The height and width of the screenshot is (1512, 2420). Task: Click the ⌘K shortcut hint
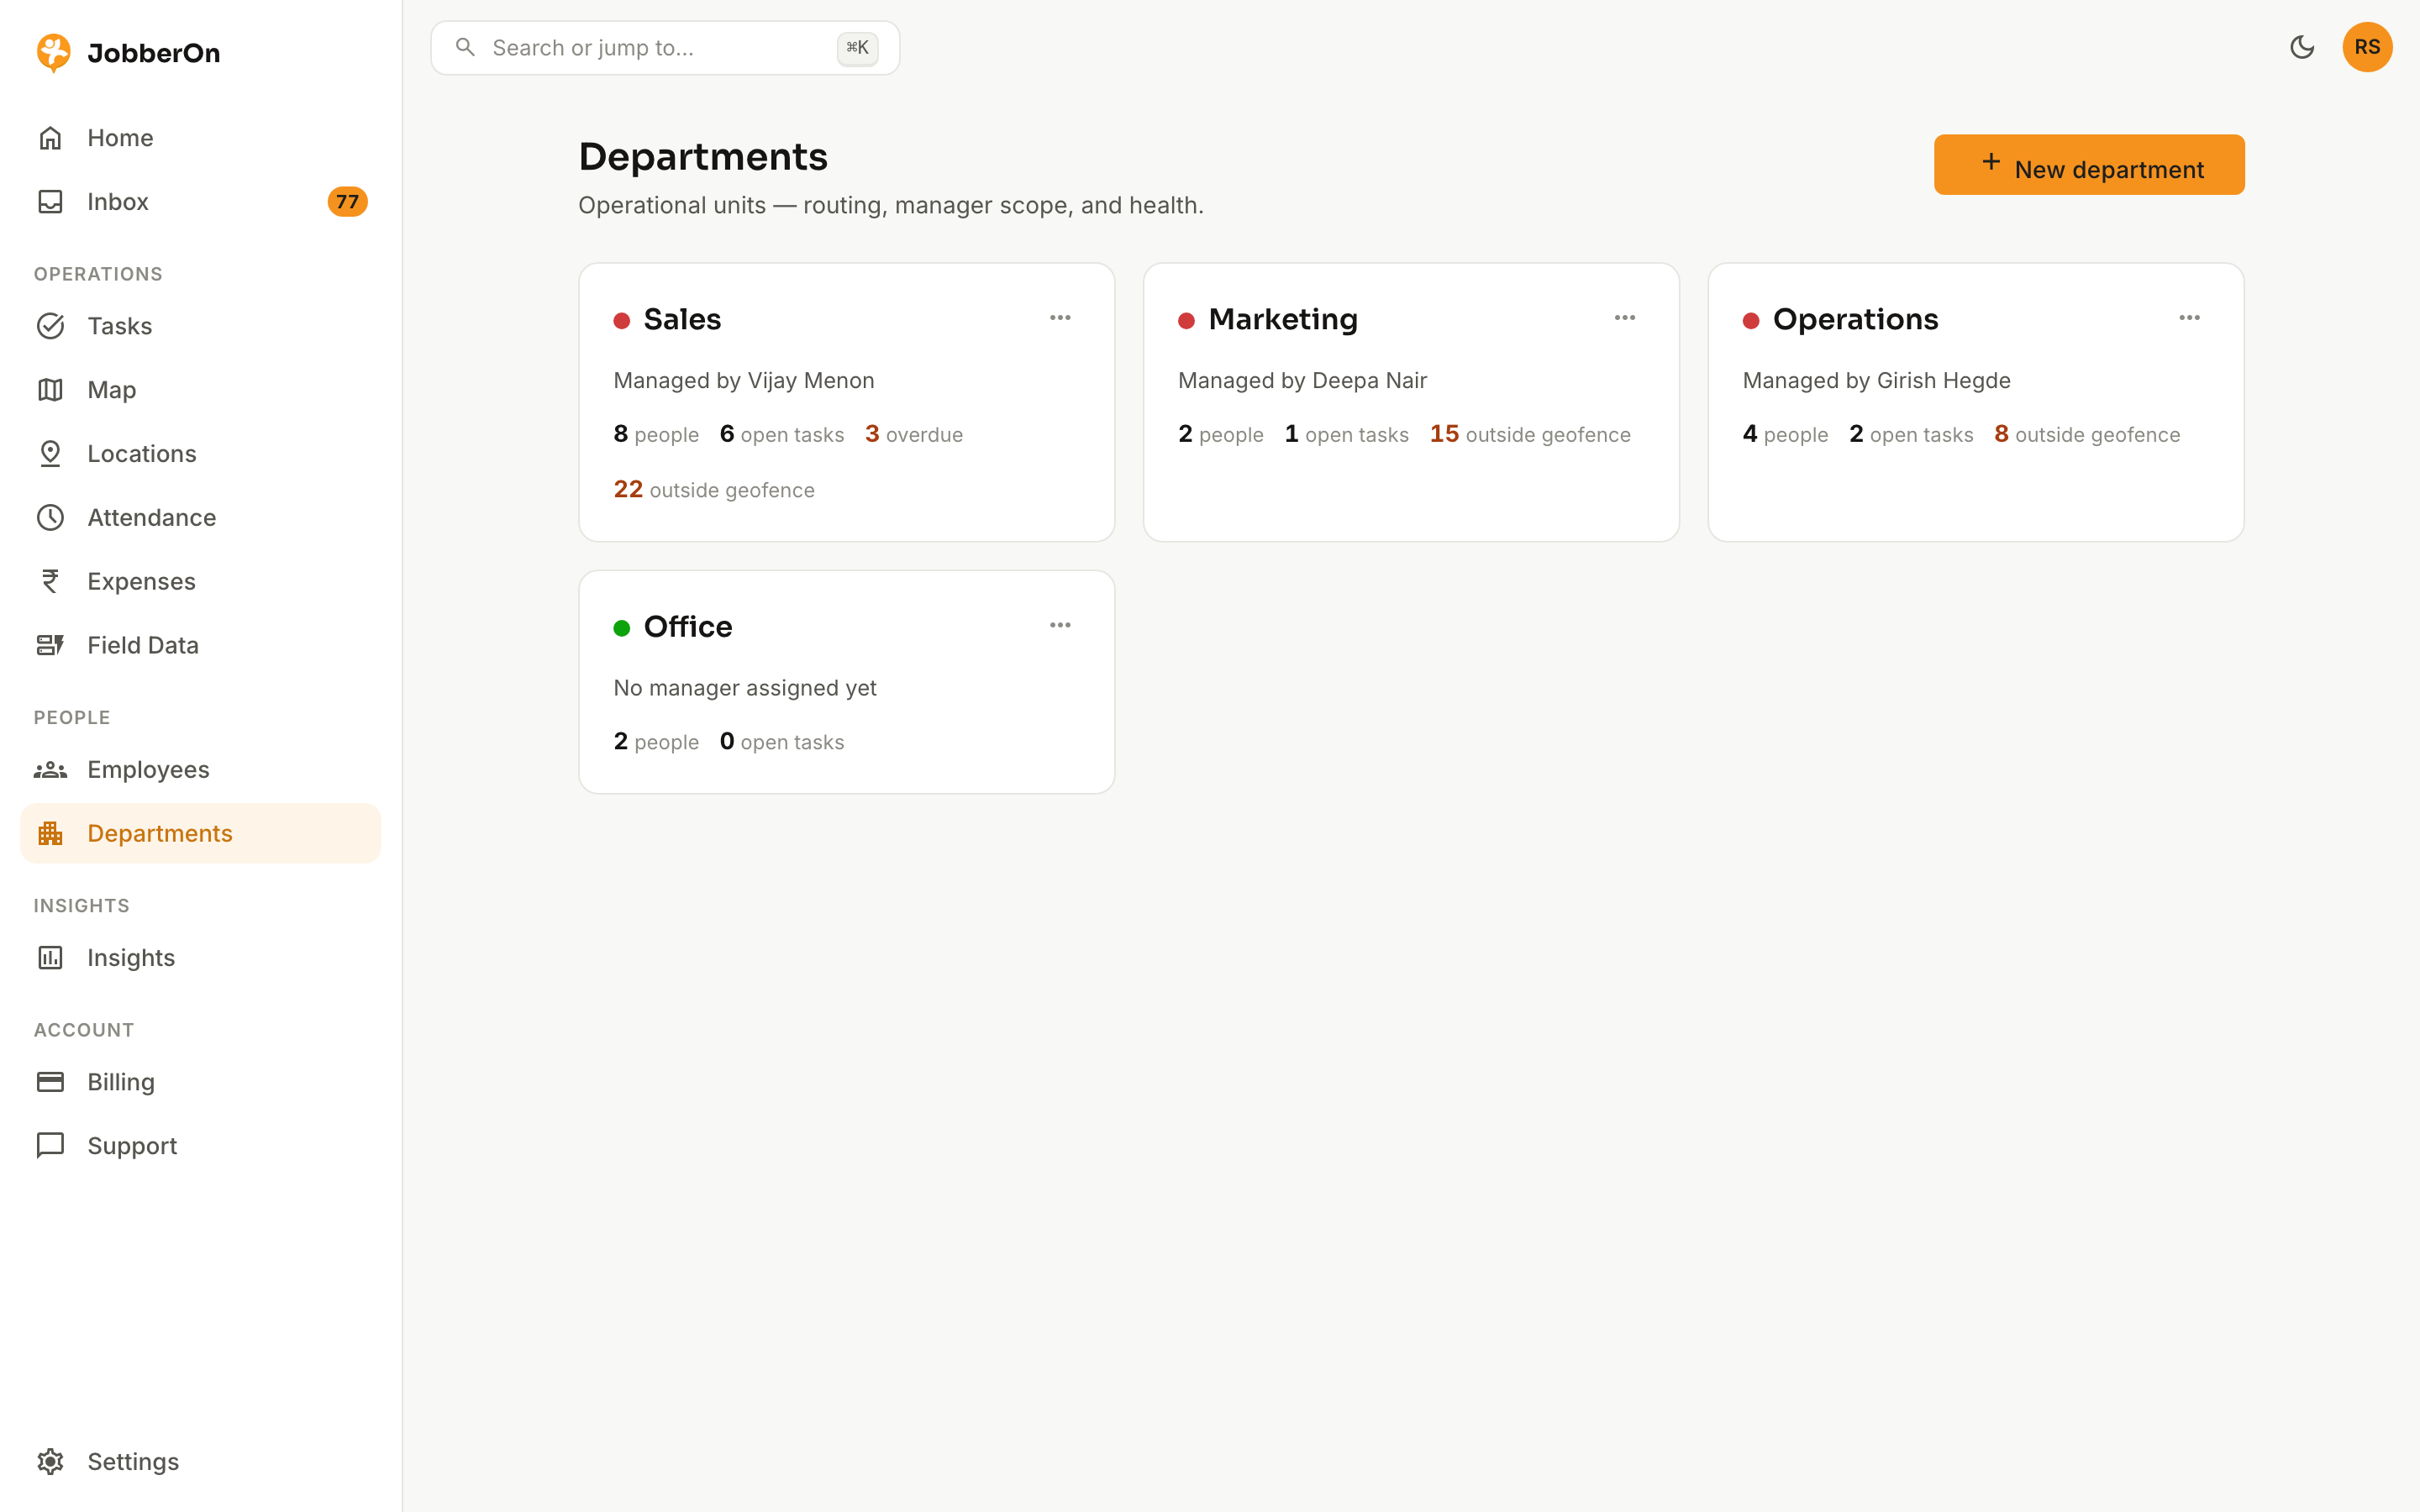857,48
